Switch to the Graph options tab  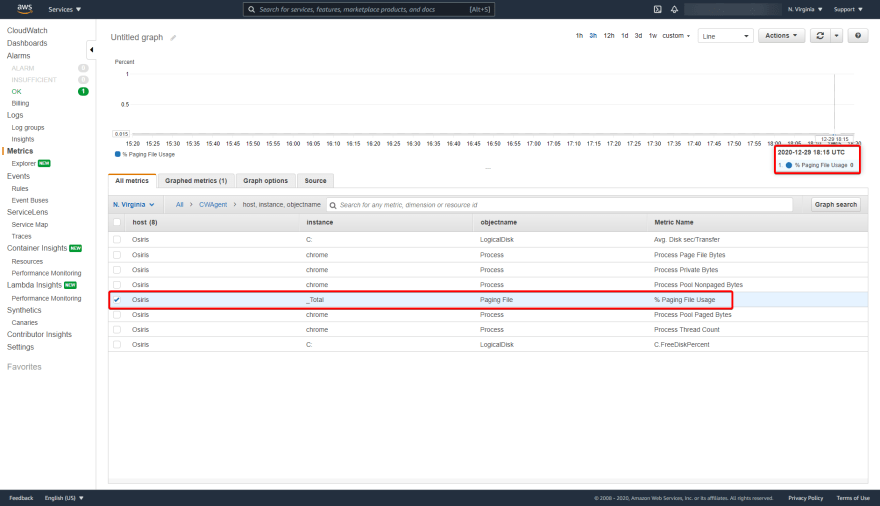point(265,181)
